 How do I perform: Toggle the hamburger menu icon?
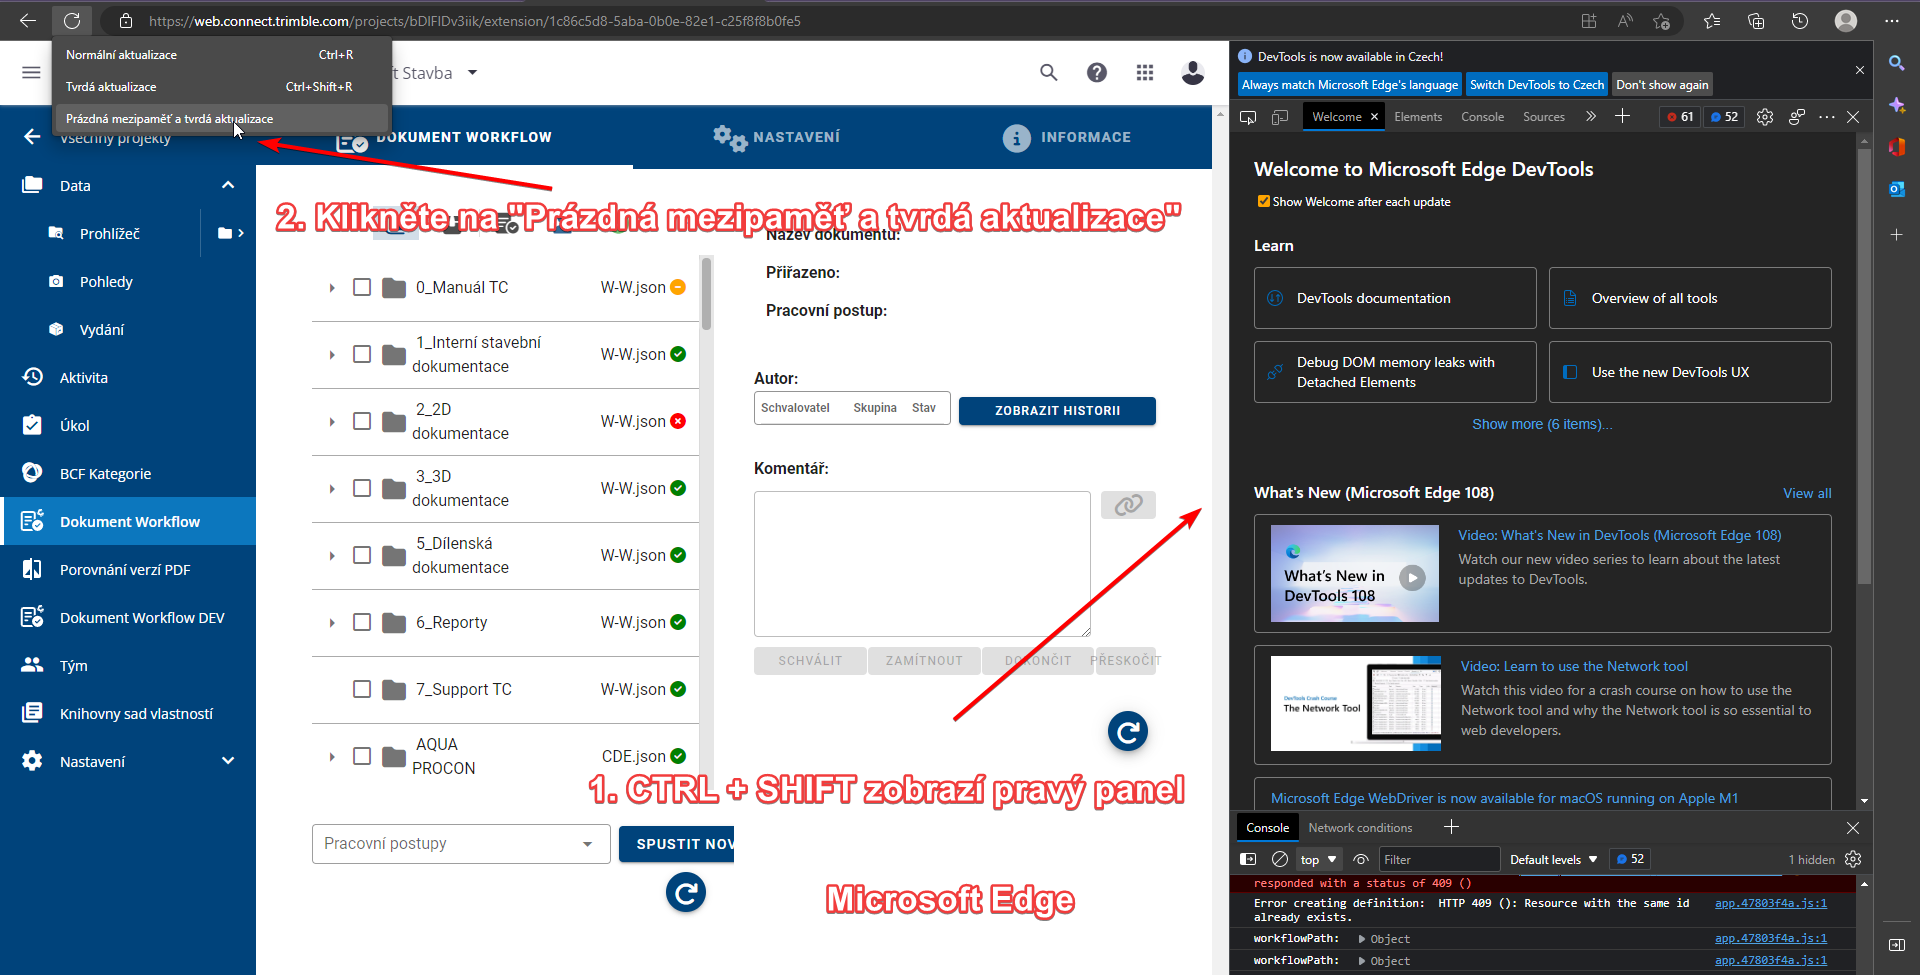tap(31, 72)
